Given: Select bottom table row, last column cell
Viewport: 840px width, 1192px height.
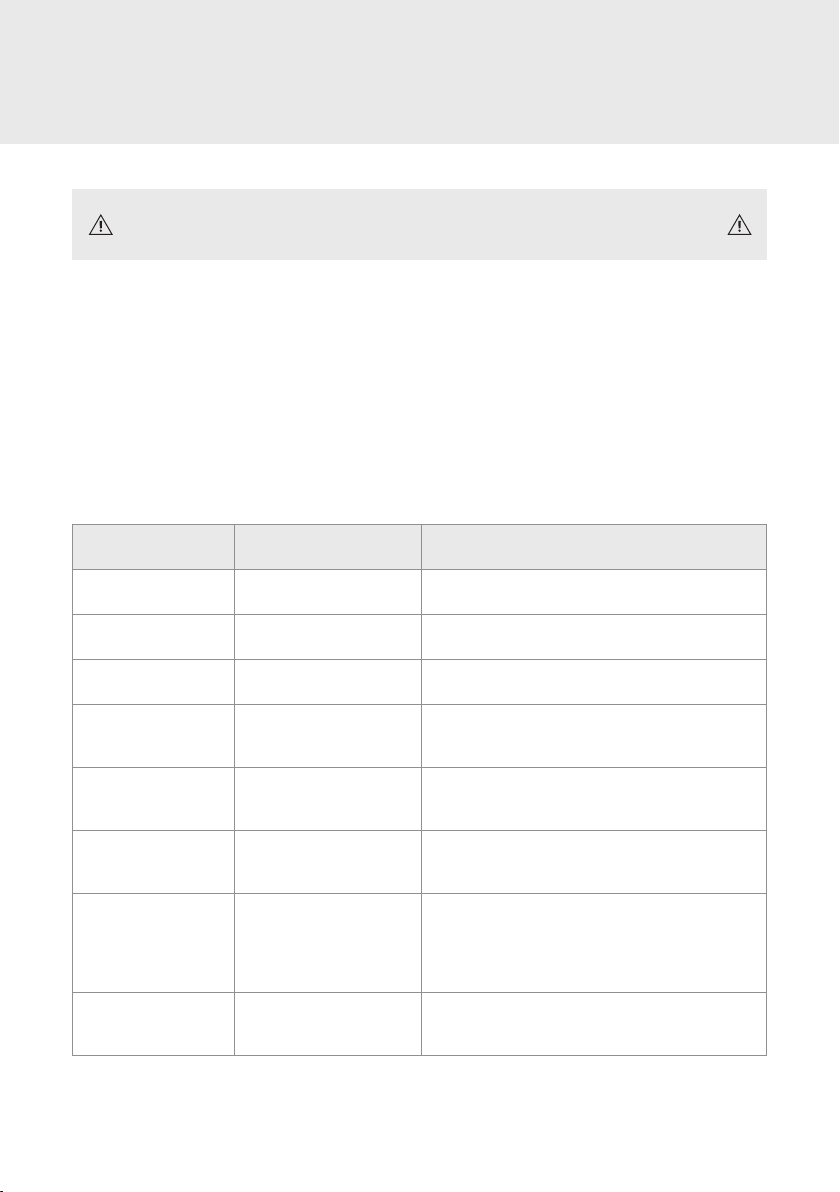Looking at the screenshot, I should pos(594,1024).
